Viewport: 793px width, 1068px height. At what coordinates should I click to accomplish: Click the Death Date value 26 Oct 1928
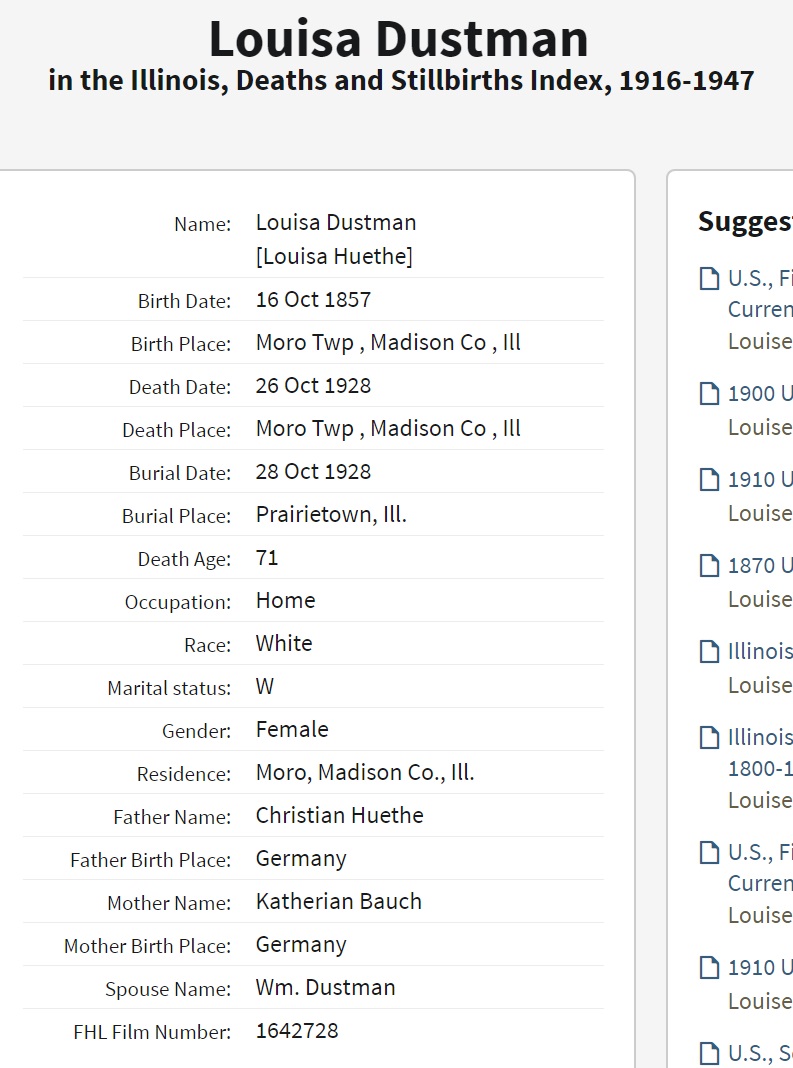click(x=313, y=385)
